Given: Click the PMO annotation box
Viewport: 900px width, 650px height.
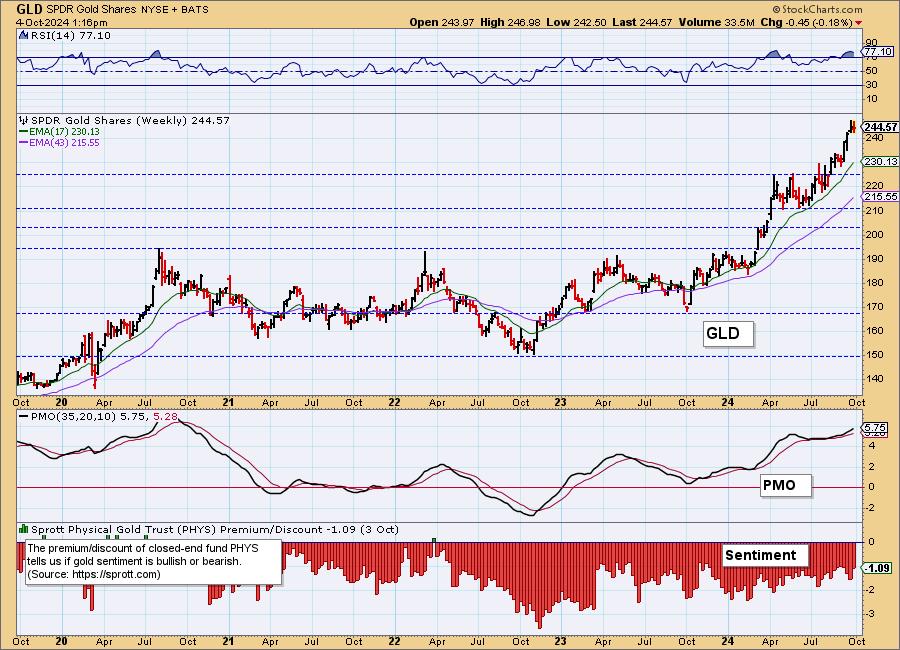Looking at the screenshot, I should pyautogui.click(x=786, y=485).
